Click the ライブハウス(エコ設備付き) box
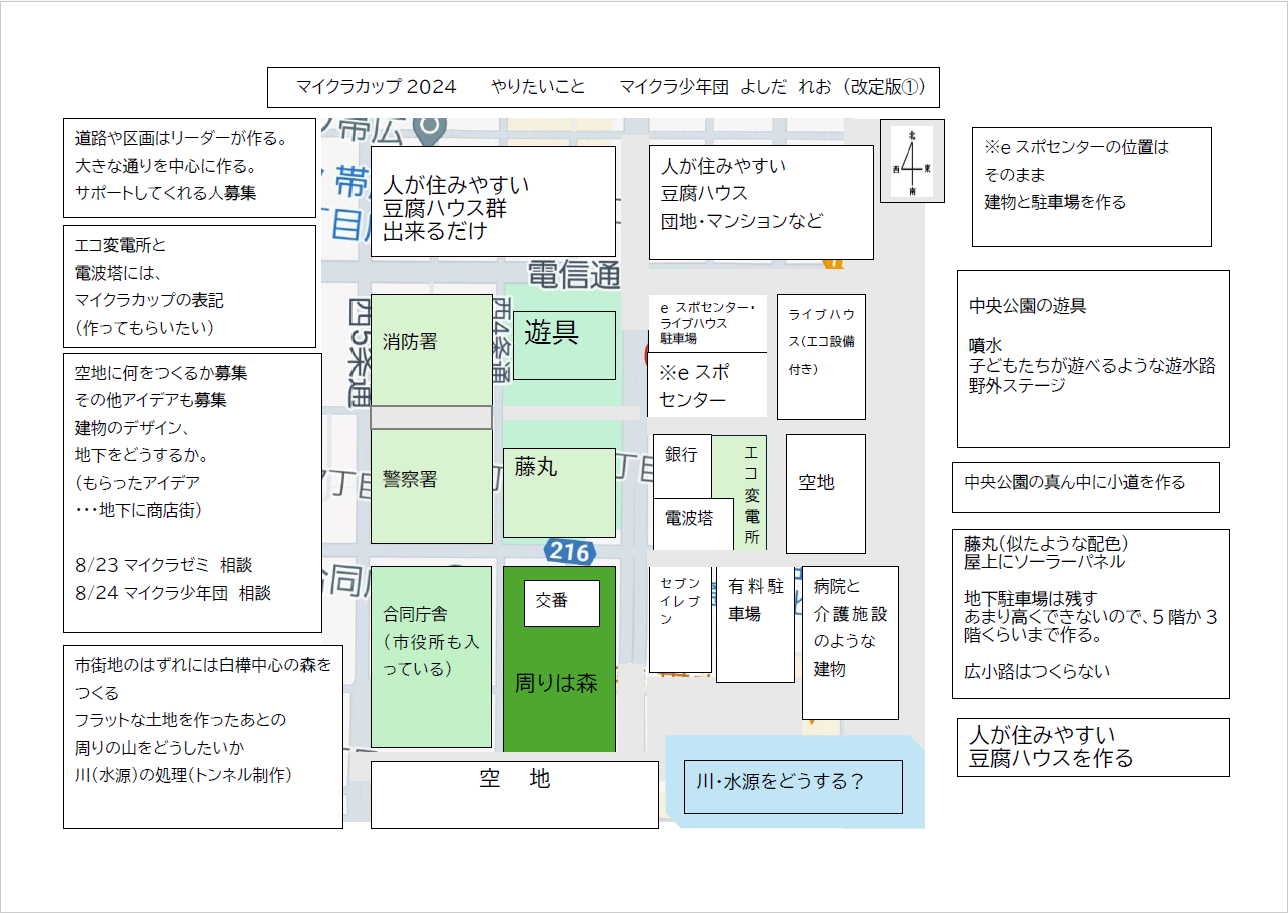The image size is (1288, 913). click(821, 357)
